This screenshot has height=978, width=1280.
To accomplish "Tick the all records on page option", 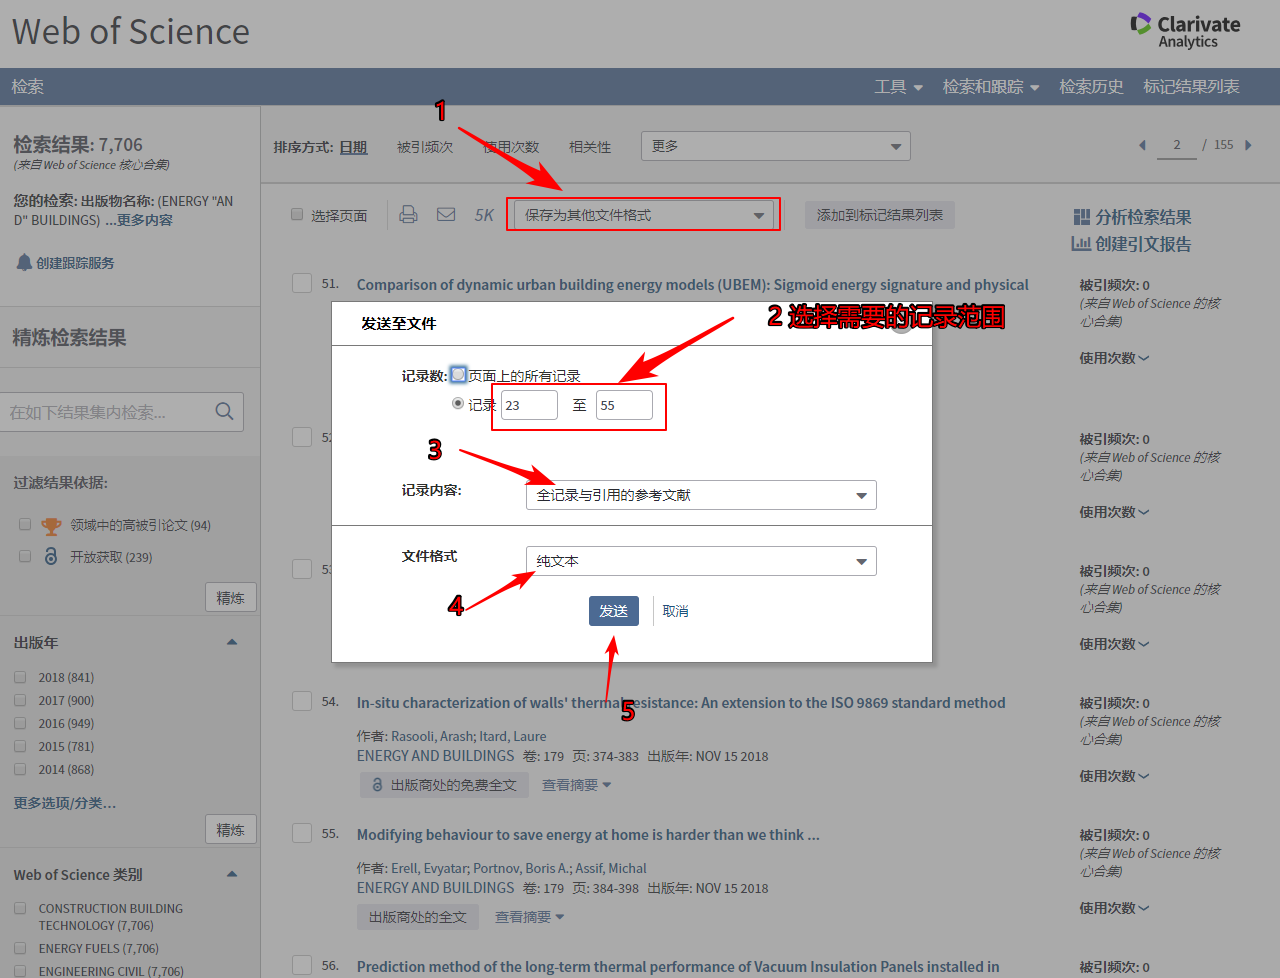I will (x=458, y=374).
